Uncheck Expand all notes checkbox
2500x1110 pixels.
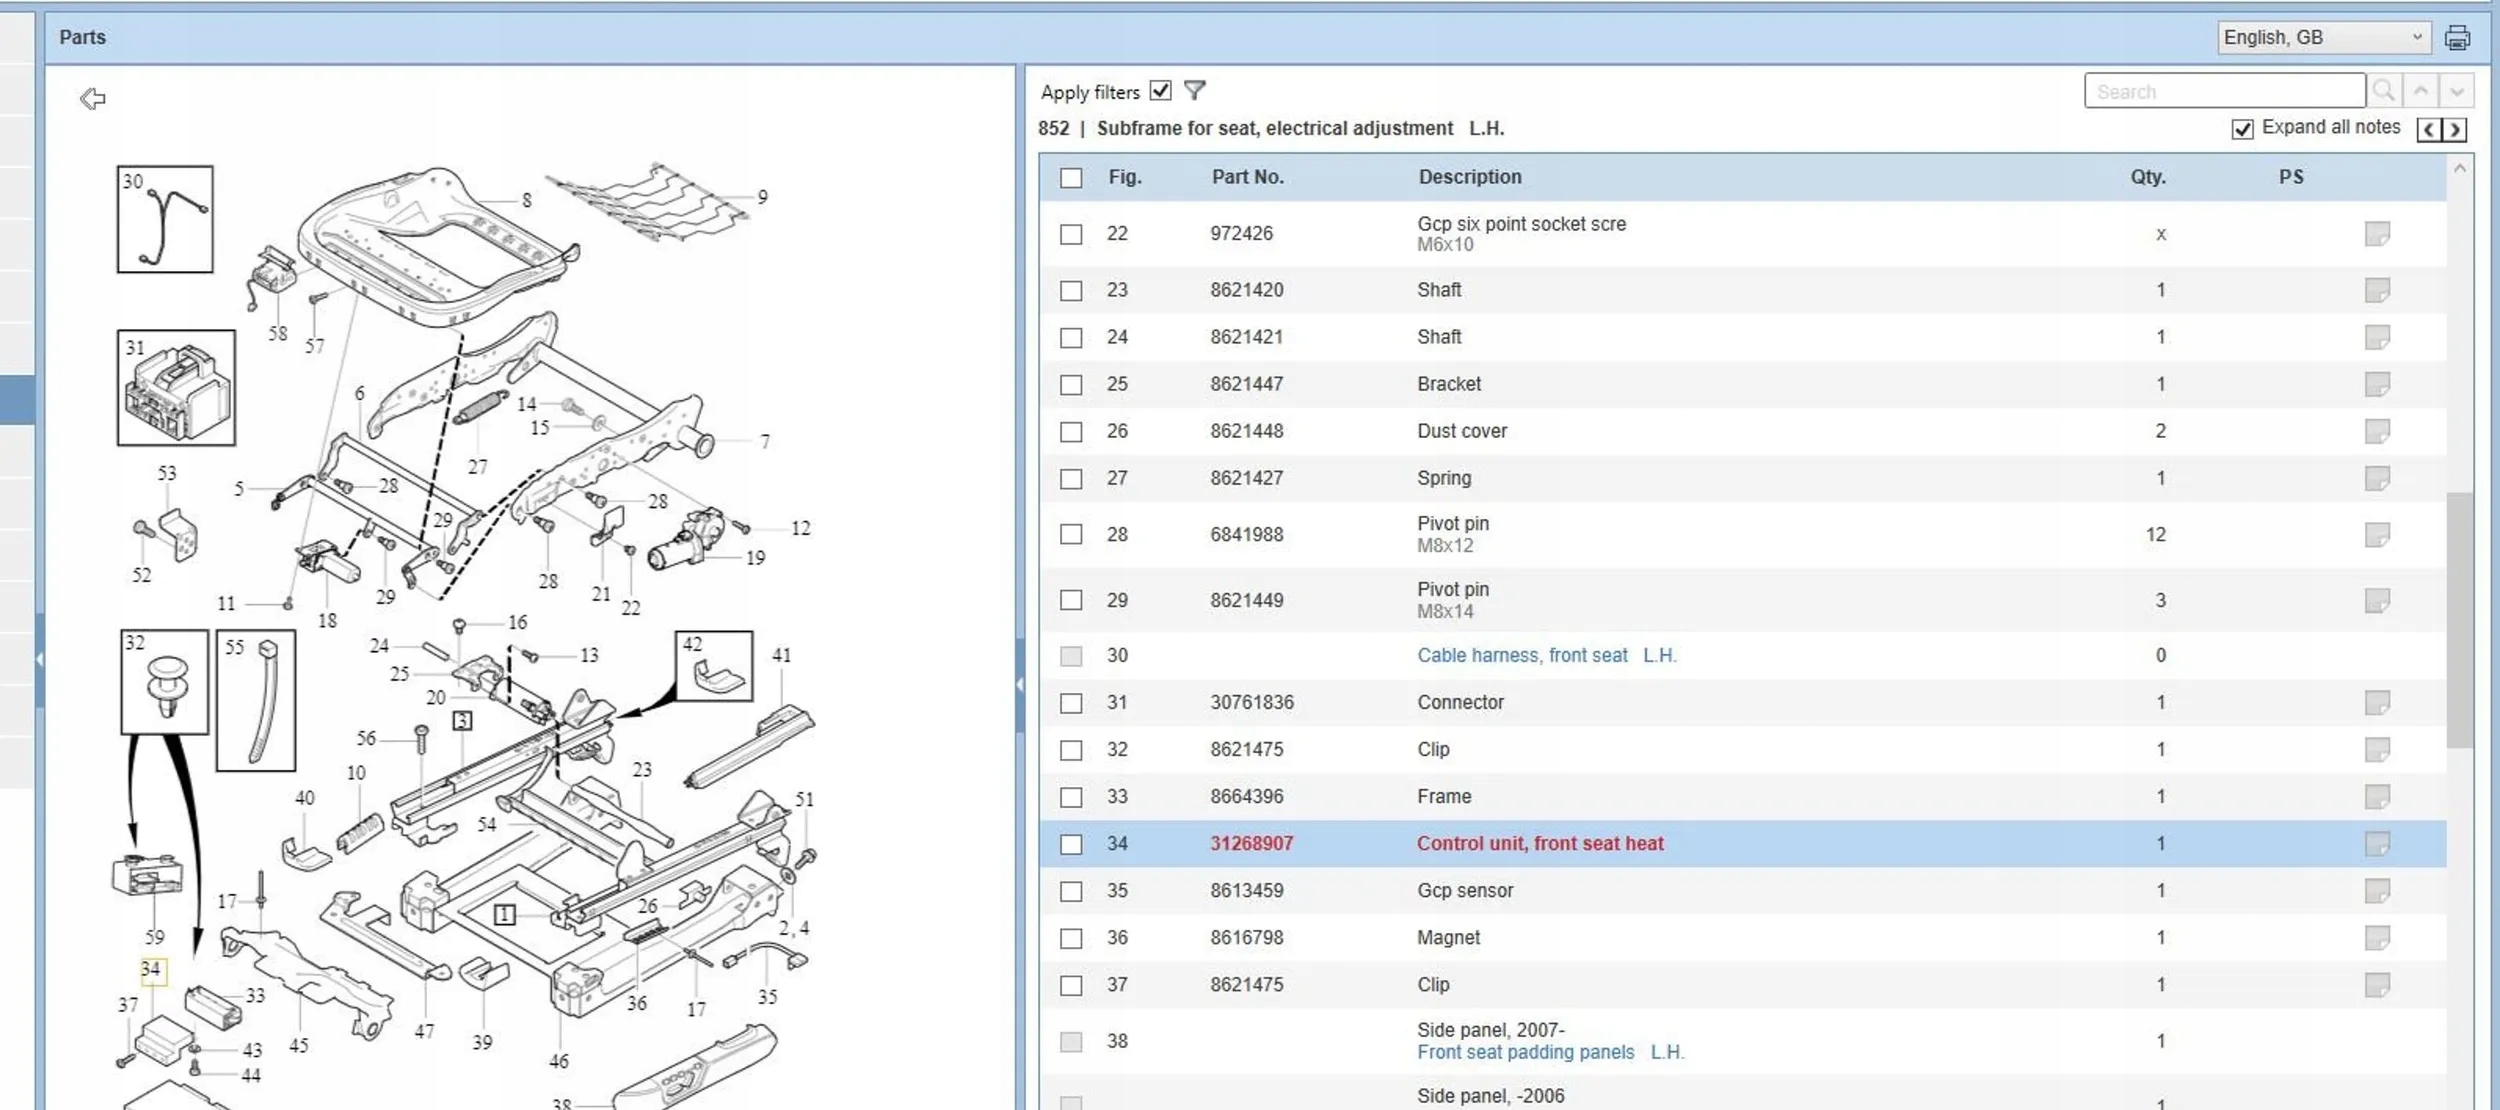click(2242, 129)
